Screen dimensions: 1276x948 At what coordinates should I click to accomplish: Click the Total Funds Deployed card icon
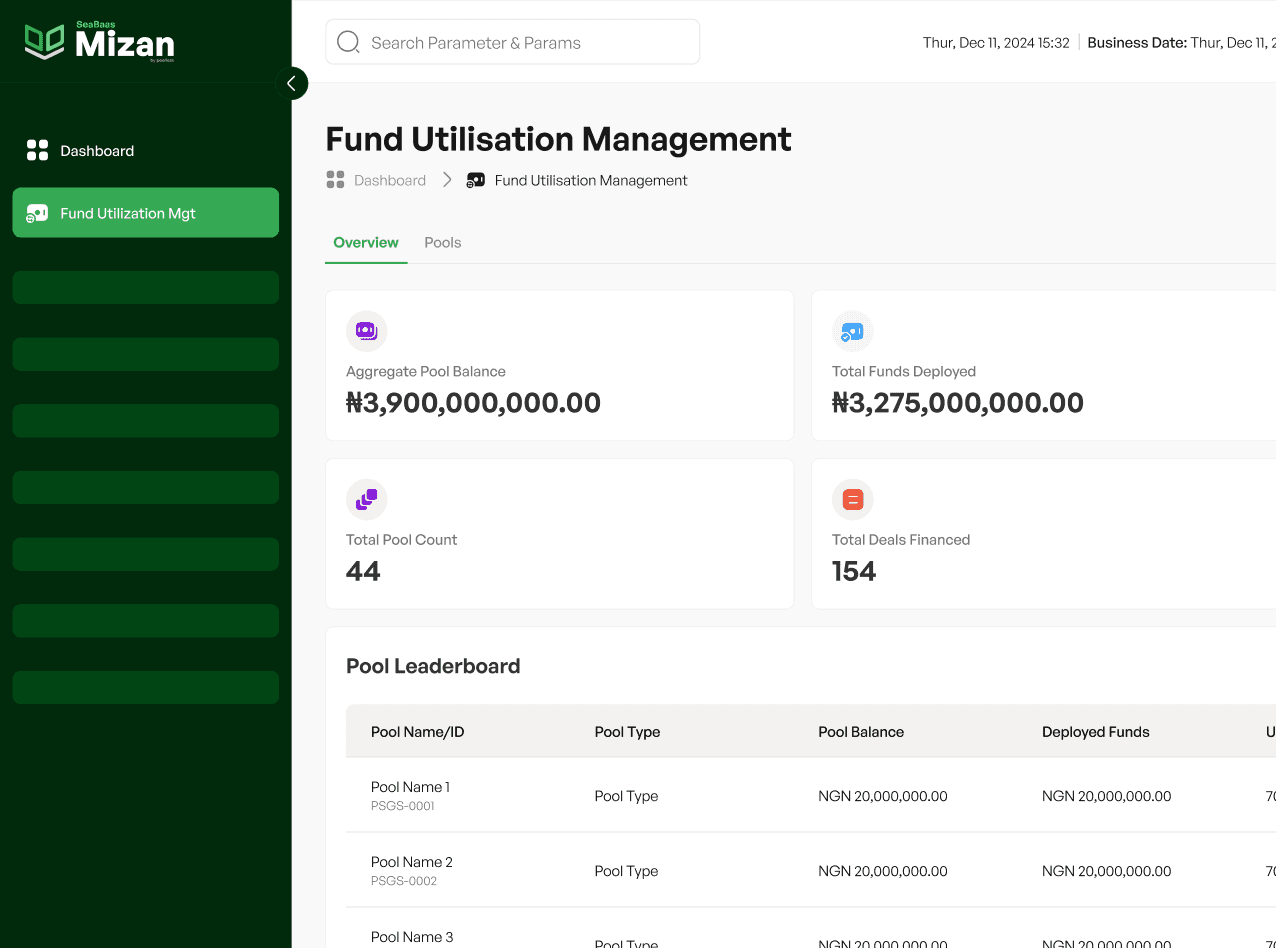pyautogui.click(x=852, y=330)
